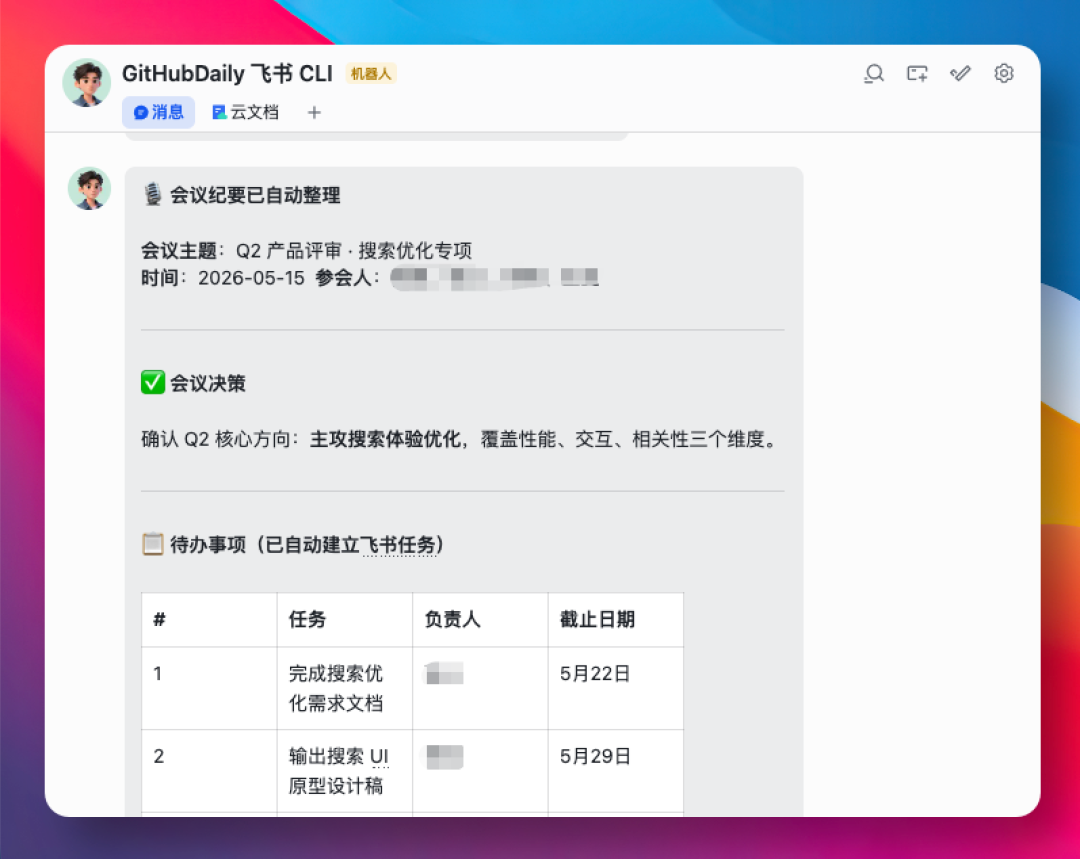The height and width of the screenshot is (859, 1080).
Task: Click the deadline 5月29日
Action: pos(595,756)
